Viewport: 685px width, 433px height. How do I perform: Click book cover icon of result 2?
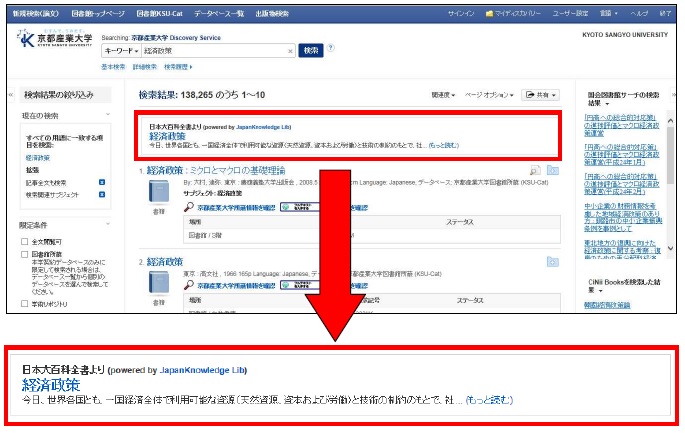(159, 282)
